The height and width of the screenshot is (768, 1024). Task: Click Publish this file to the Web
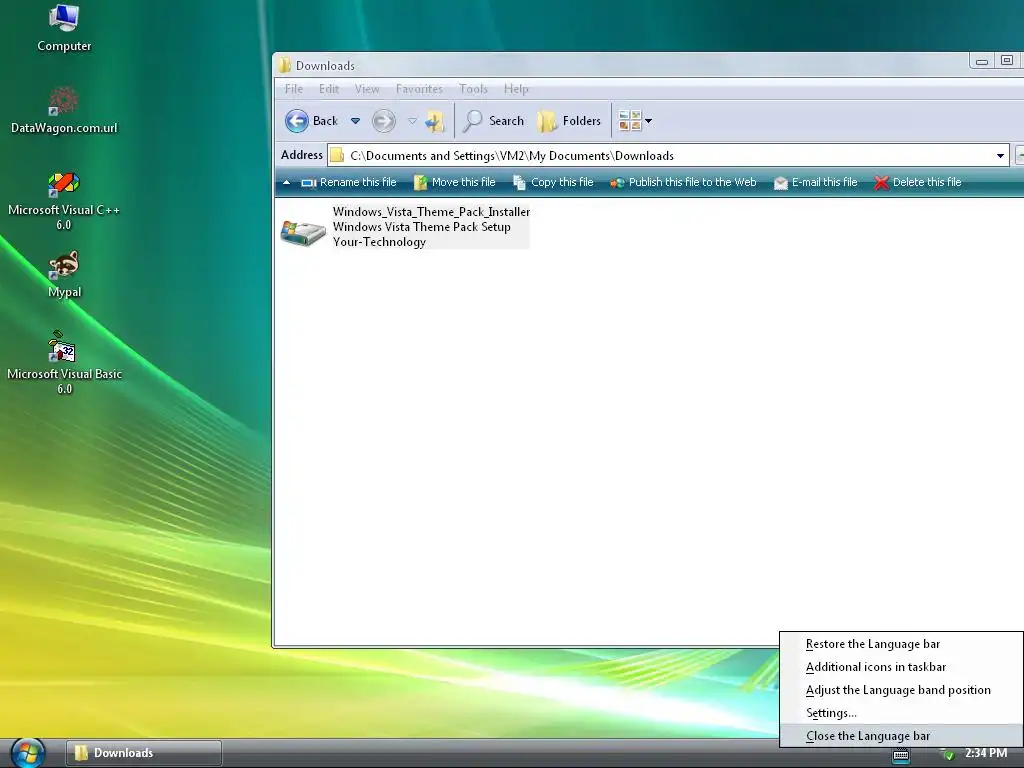(683, 182)
